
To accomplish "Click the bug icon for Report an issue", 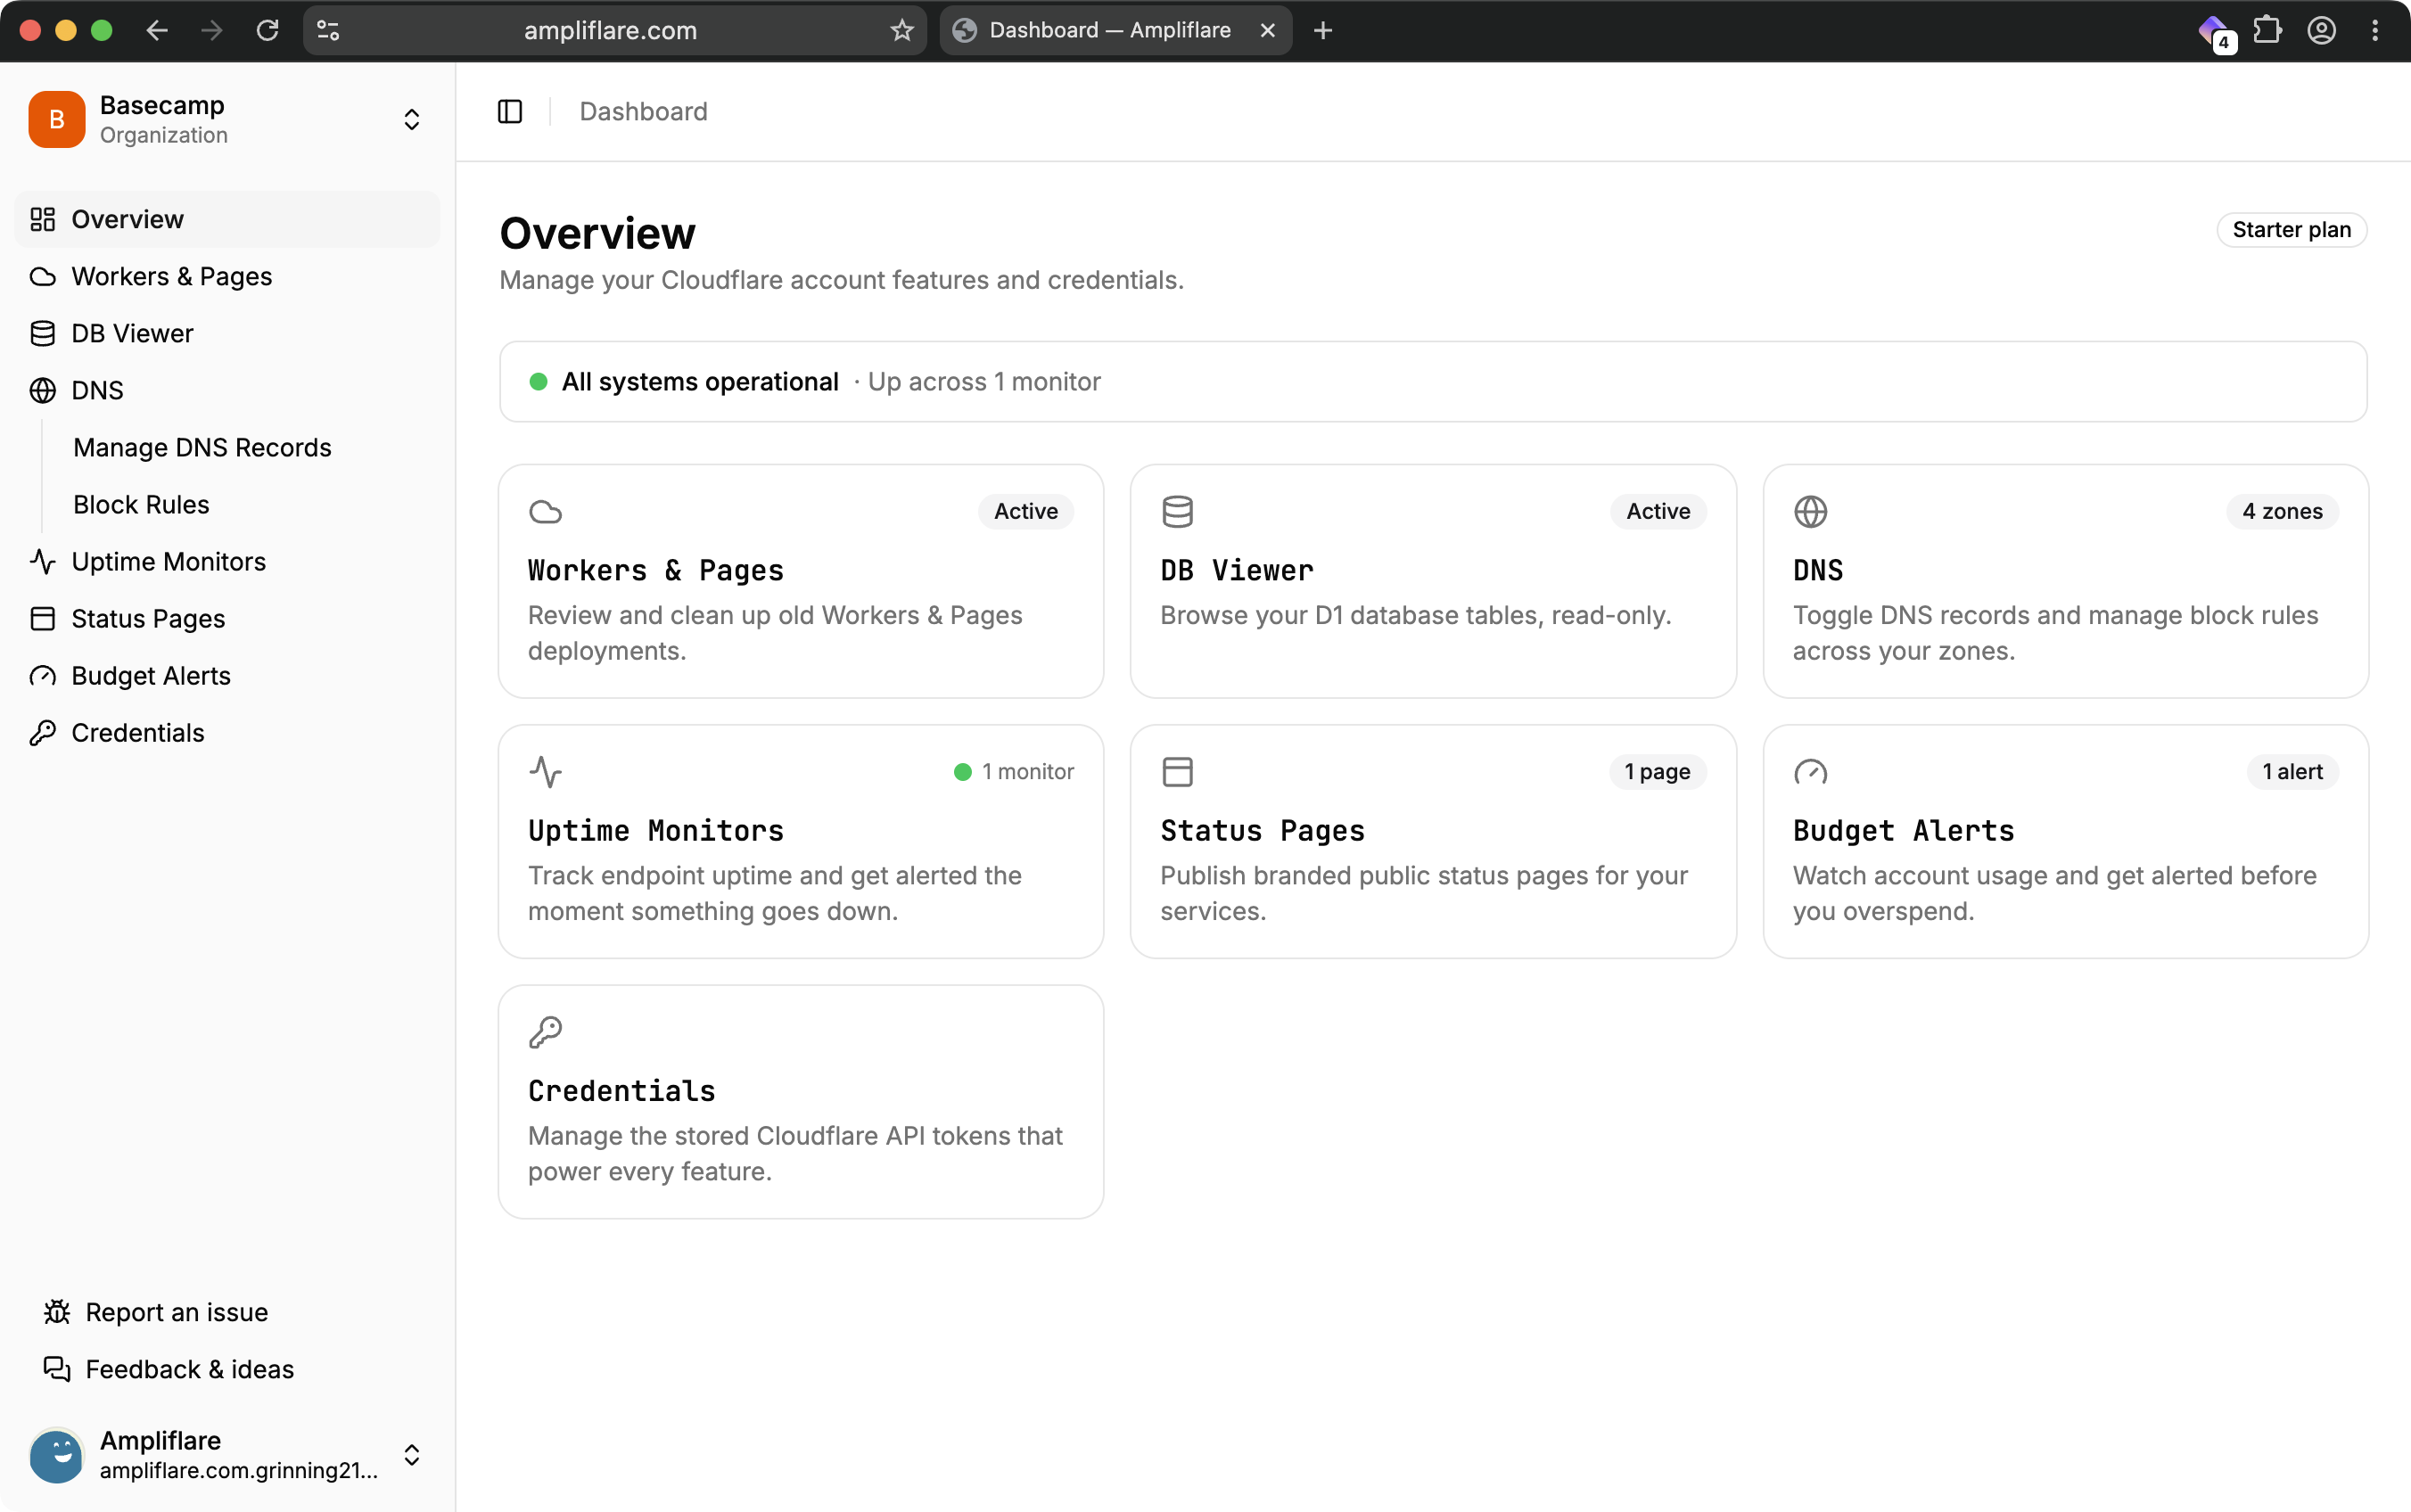I will 57,1311.
